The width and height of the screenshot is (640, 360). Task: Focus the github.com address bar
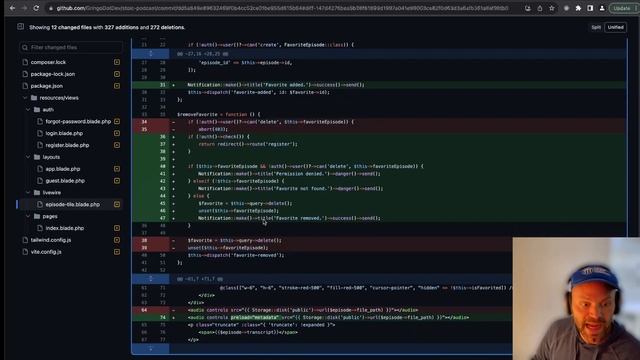pyautogui.click(x=282, y=8)
